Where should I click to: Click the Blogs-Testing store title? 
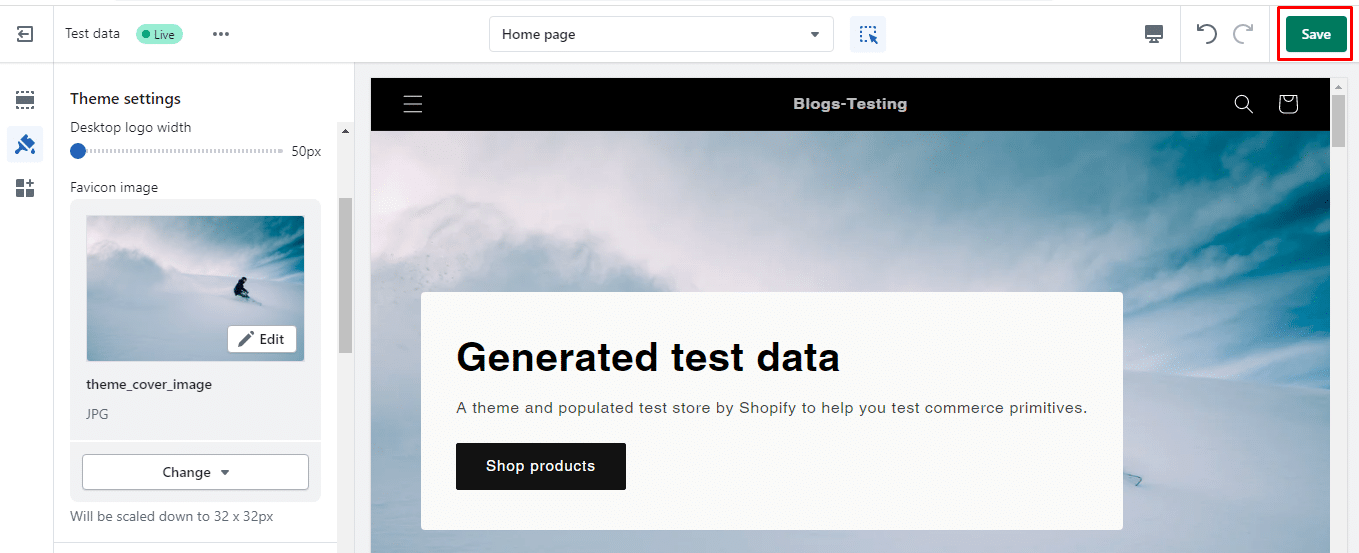pos(850,104)
